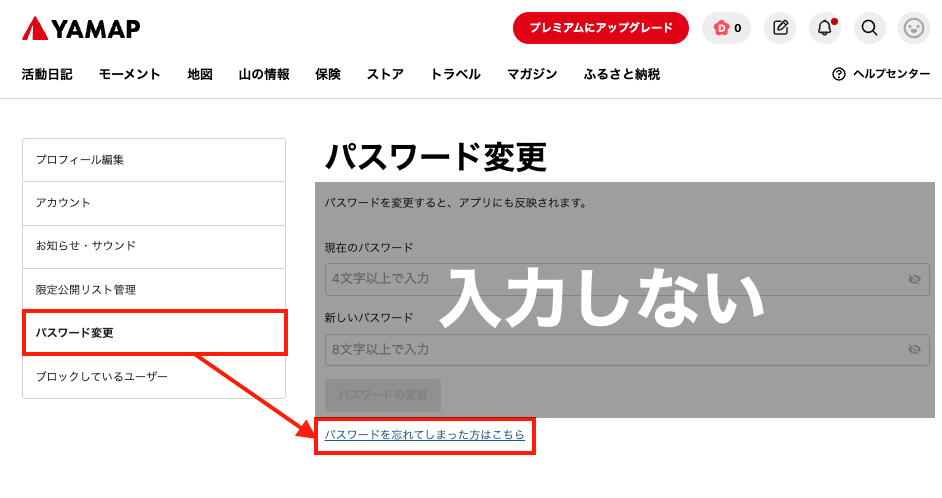This screenshot has height=498, width=942.
Task: Focus the 現在のパスワード input field
Action: pos(627,279)
